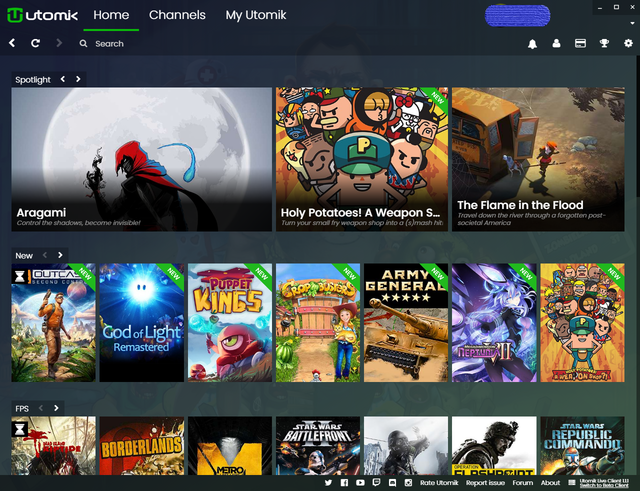Switch to the Home tab
Screen dimensions: 640x491
(x=111, y=15)
